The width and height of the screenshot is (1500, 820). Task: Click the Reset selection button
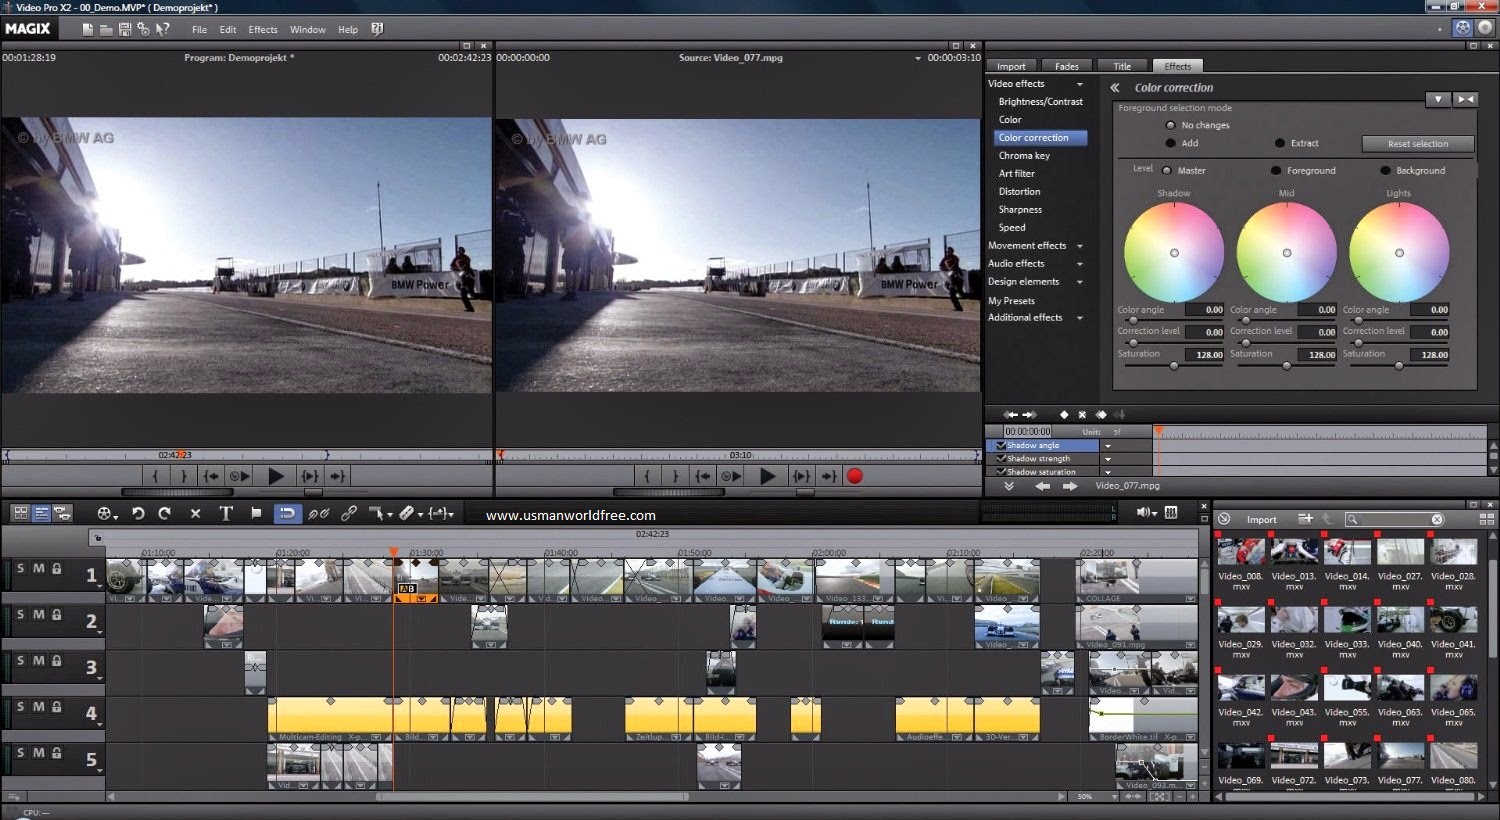pos(1416,143)
